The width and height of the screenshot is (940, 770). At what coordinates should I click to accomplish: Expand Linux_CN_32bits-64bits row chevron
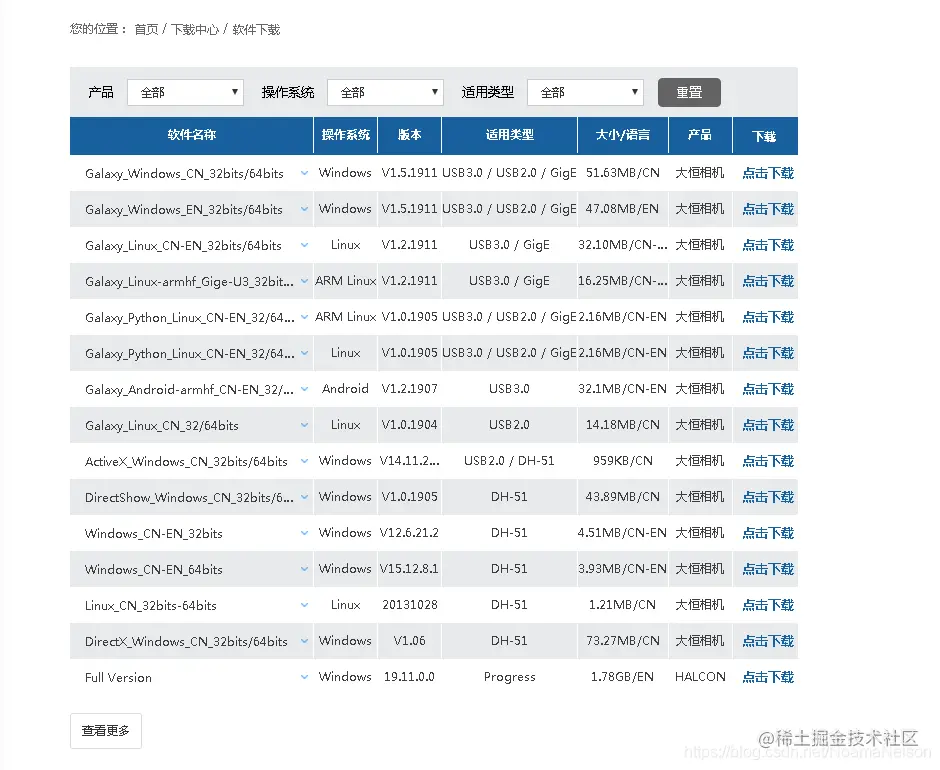coord(305,605)
